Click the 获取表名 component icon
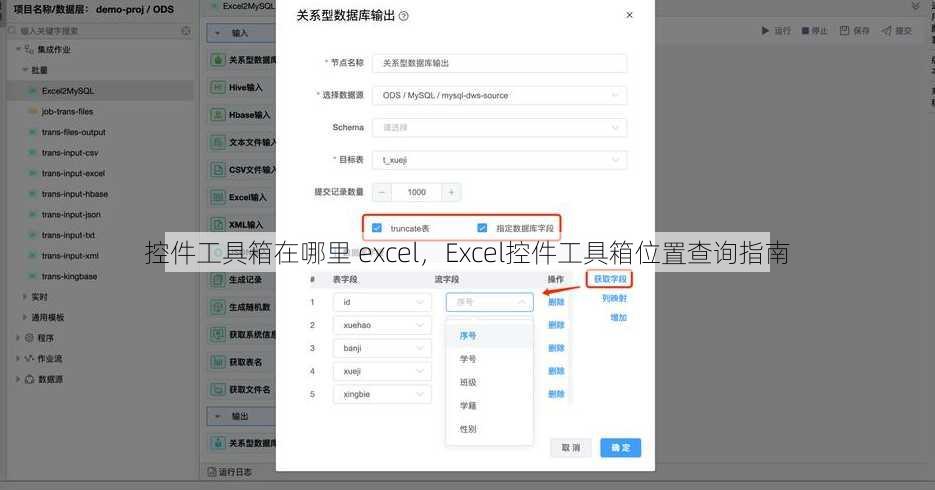This screenshot has height=490, width=935. tap(217, 362)
